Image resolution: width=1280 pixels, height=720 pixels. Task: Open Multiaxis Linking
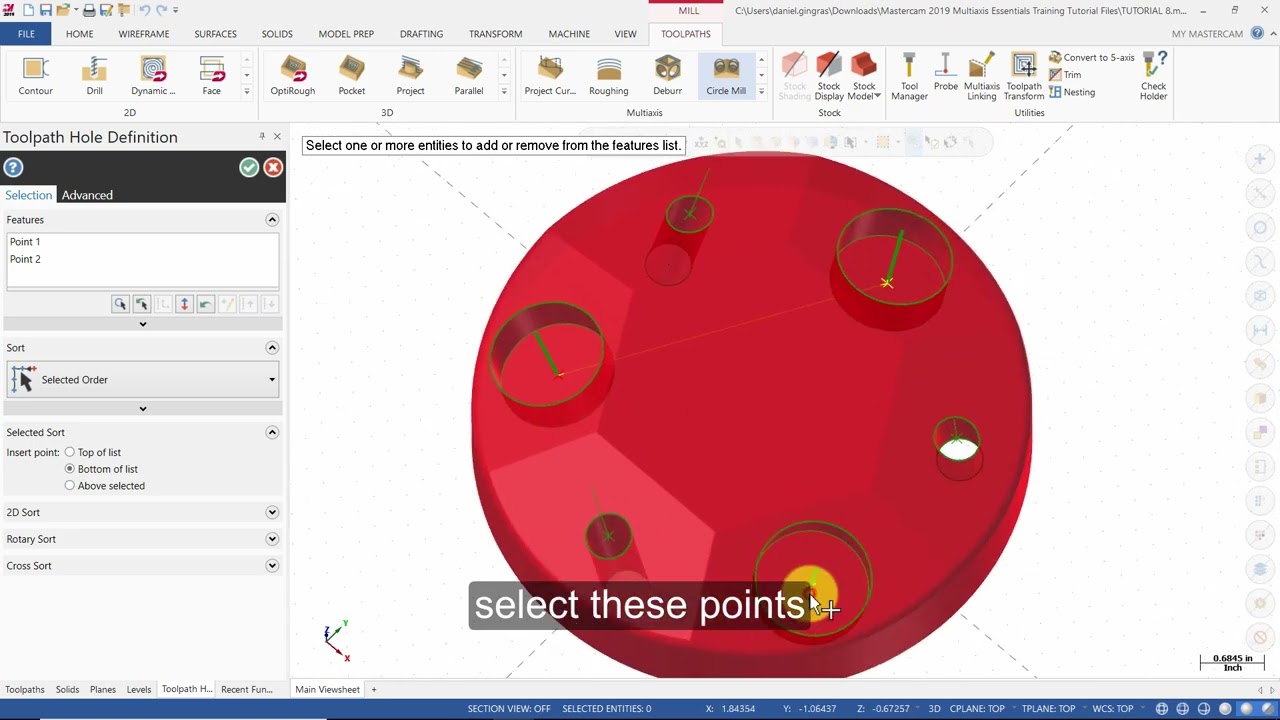point(981,76)
